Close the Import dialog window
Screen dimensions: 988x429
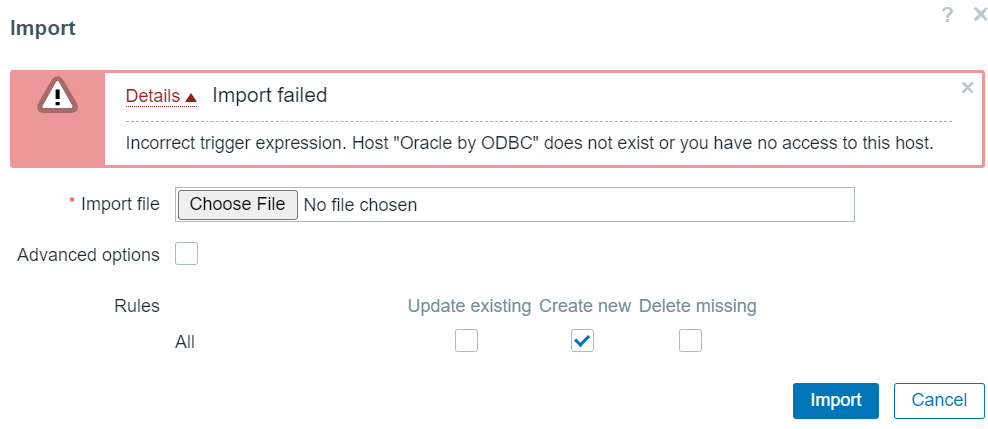pos(980,15)
